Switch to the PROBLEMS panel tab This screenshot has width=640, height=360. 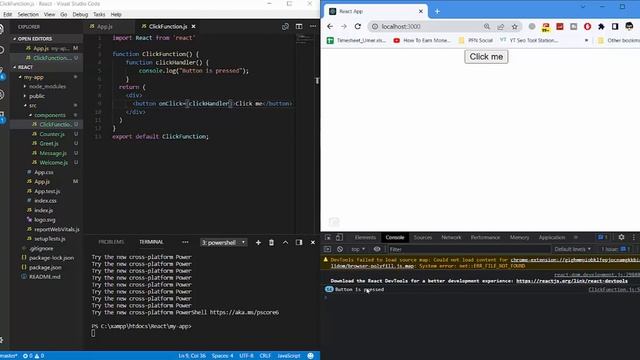click(x=111, y=242)
